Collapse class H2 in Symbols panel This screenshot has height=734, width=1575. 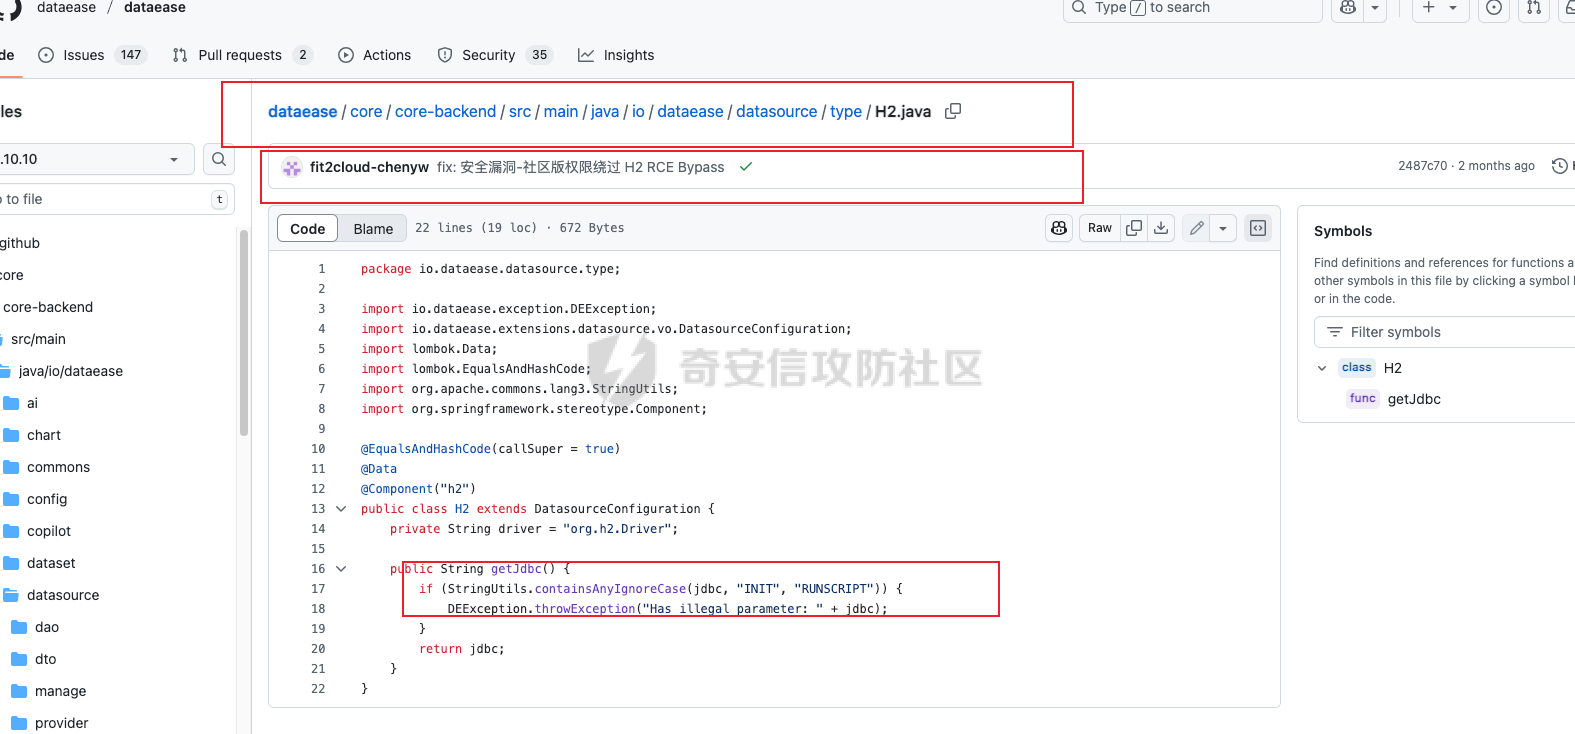click(x=1322, y=368)
